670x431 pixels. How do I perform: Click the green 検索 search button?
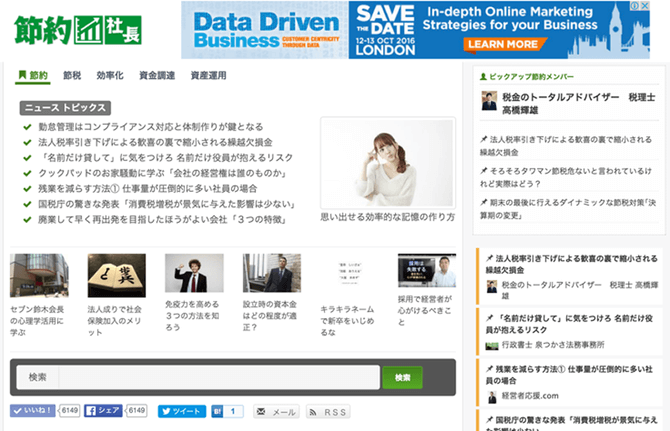[402, 377]
